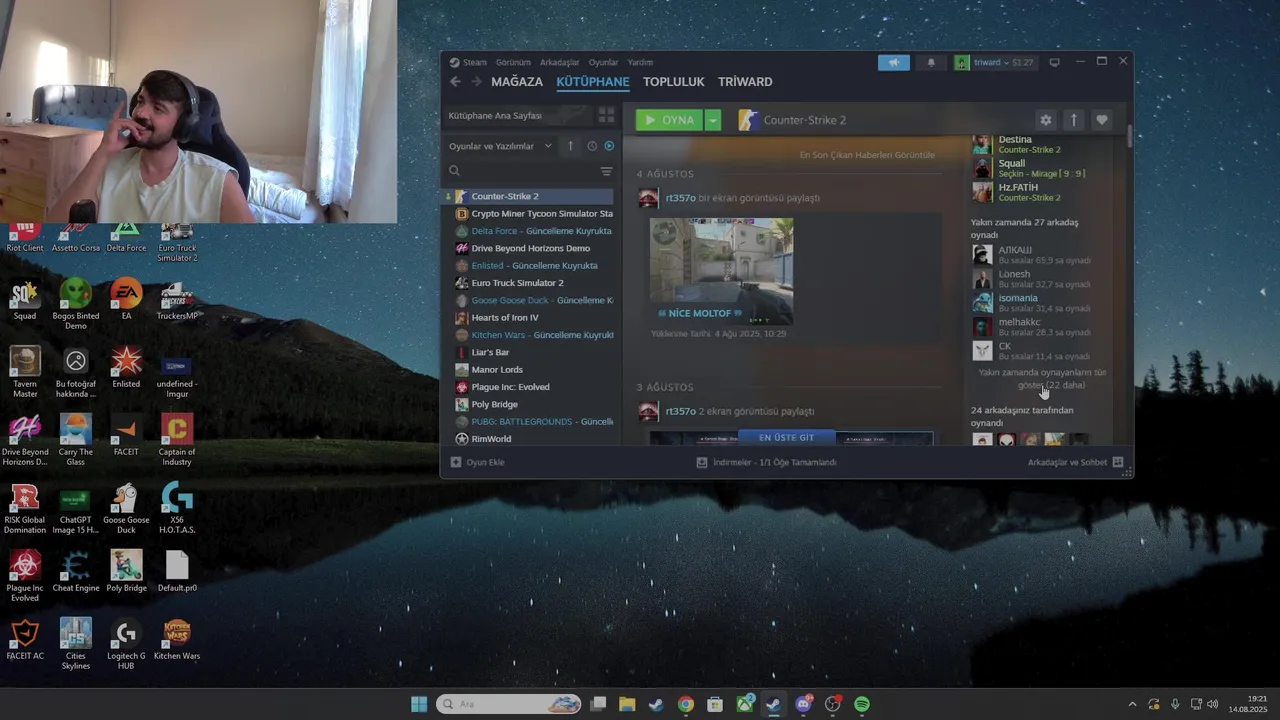The width and height of the screenshot is (1280, 720).
Task: Click the upload arrow icon beside gear
Action: [x=1073, y=120]
